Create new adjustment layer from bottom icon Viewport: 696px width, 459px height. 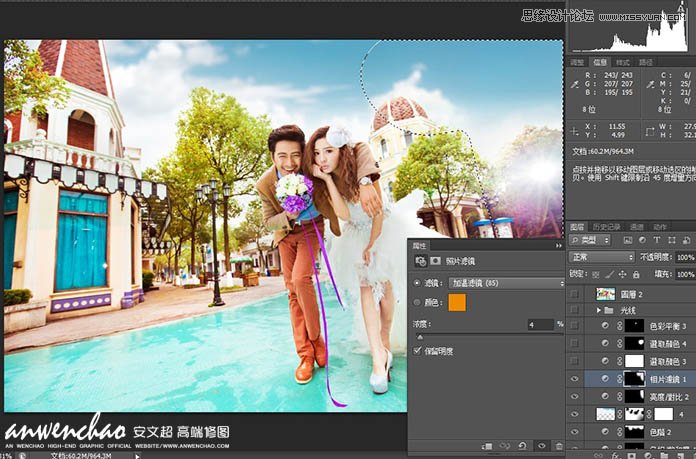click(647, 455)
